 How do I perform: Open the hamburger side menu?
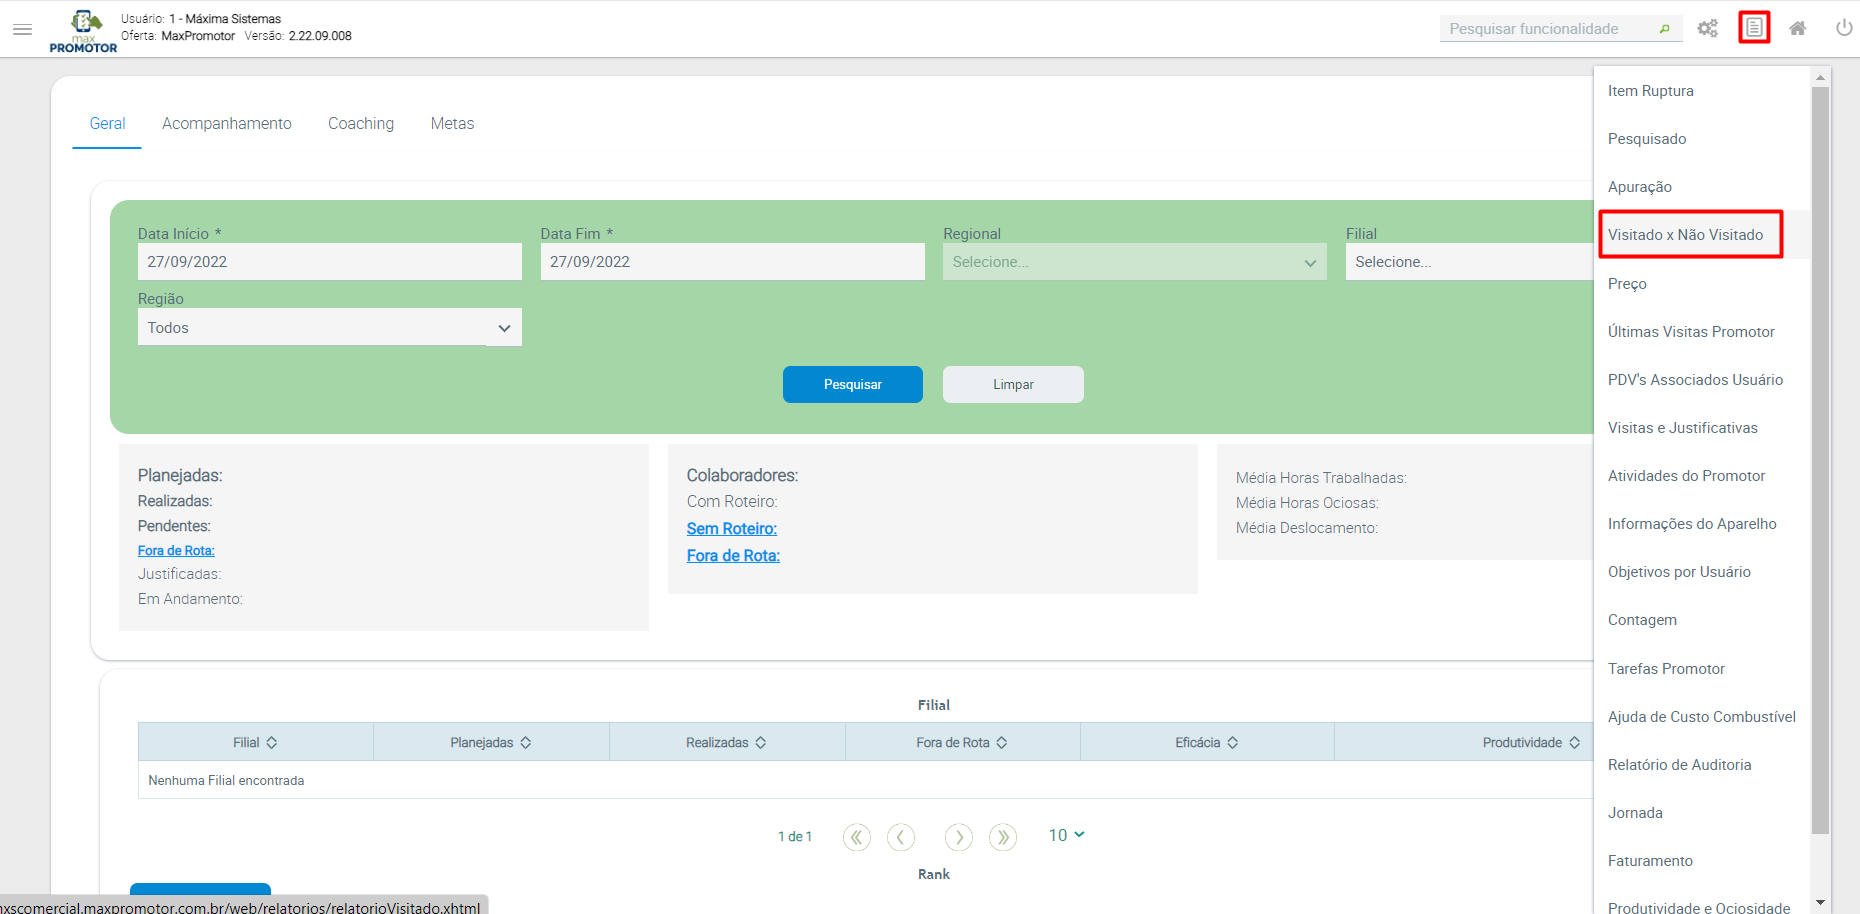22,29
